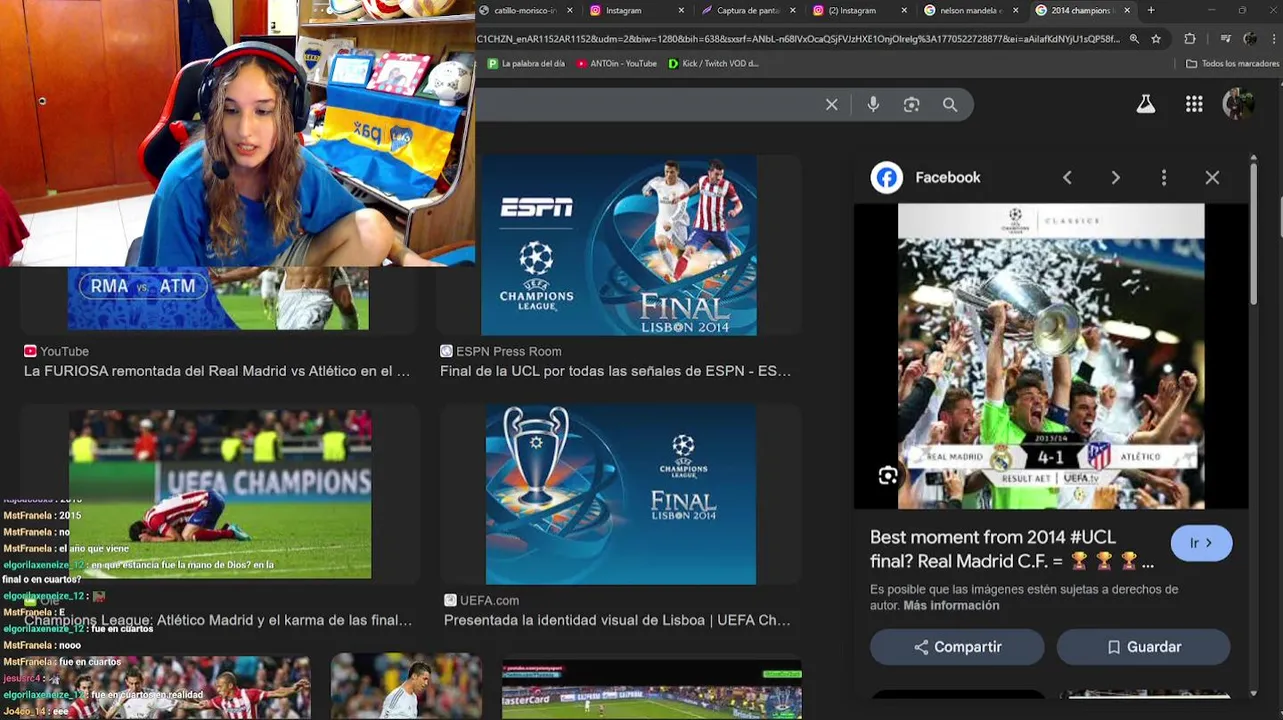The image size is (1283, 720).
Task: Close the nelson mandela tab
Action: click(x=1016, y=10)
